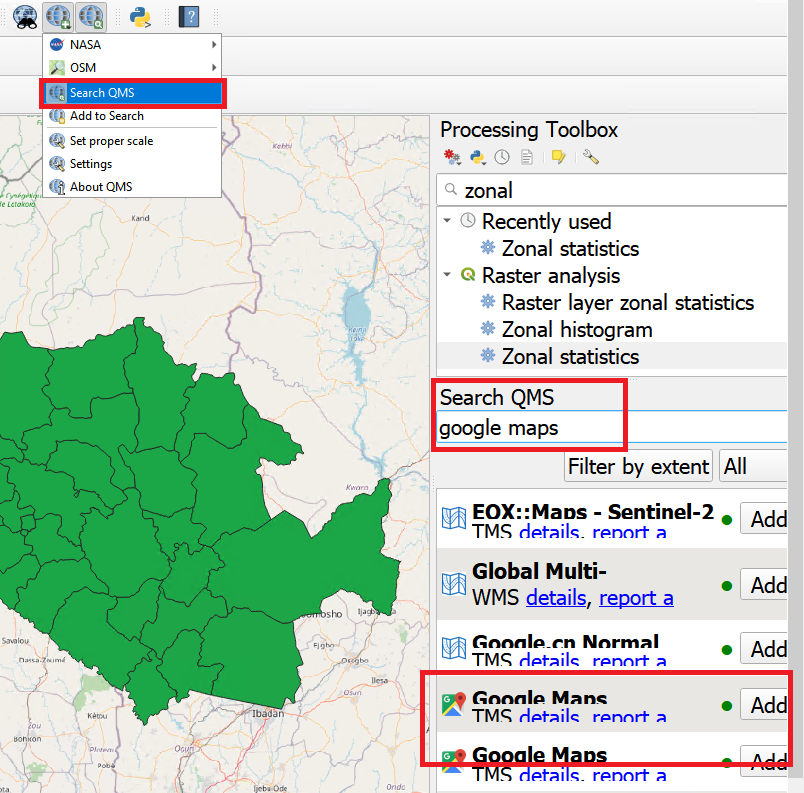This screenshot has width=804, height=793.
Task: Click the Recently used group label
Action: point(546,221)
